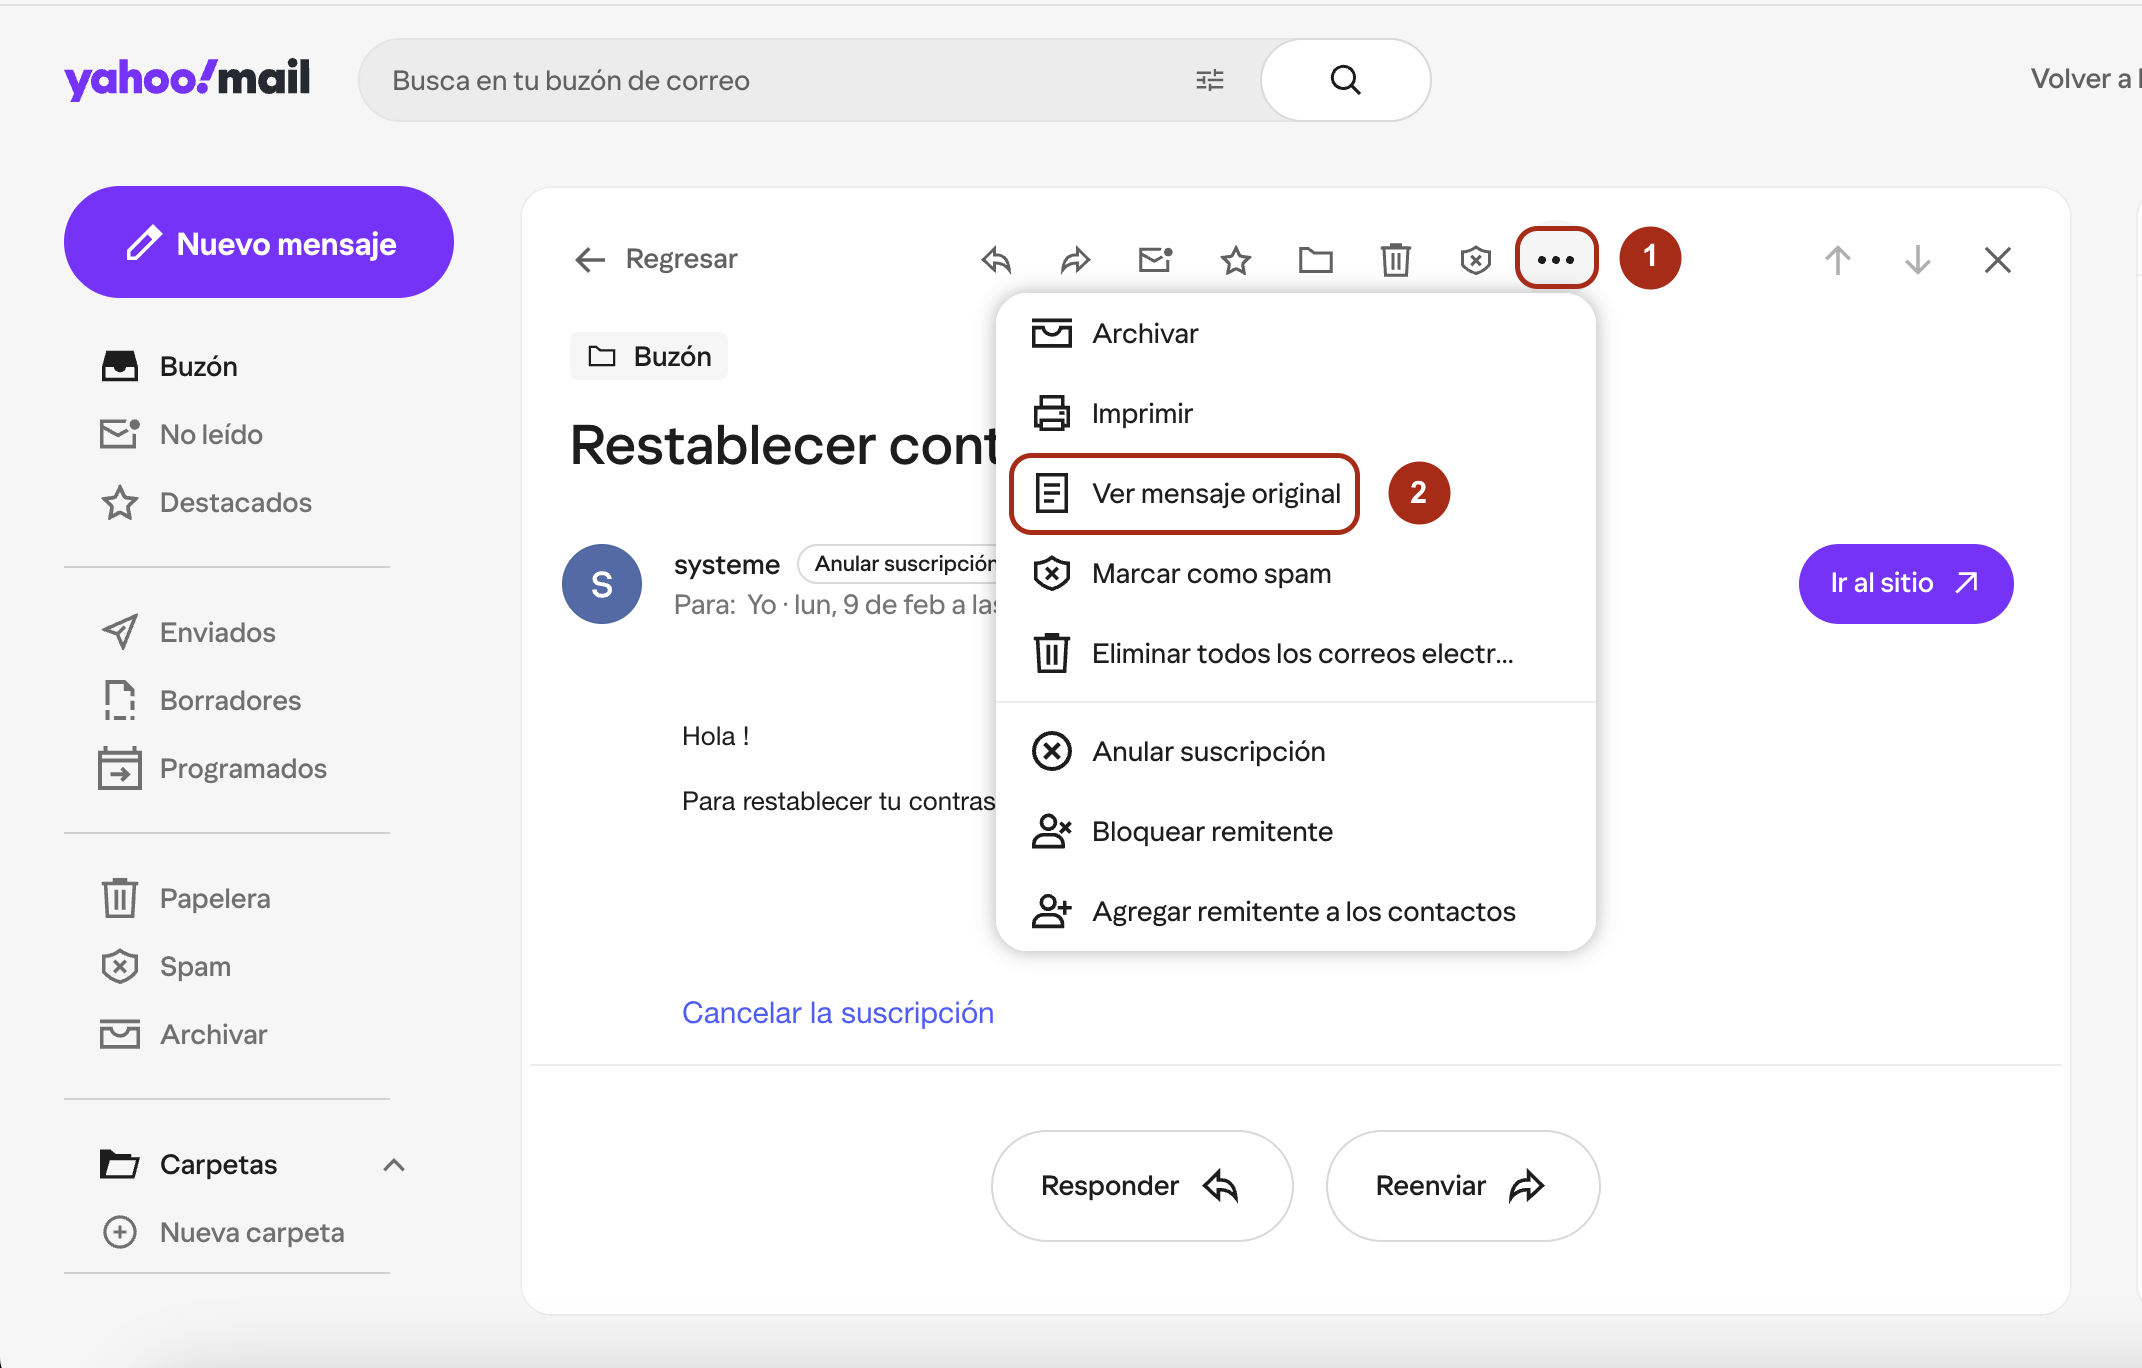The height and width of the screenshot is (1368, 2142).
Task: Go to next message with down arrow
Action: click(1918, 260)
